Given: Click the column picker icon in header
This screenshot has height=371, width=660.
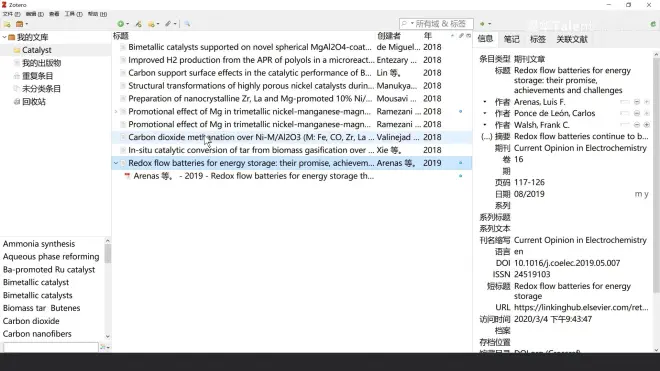Looking at the screenshot, I should pyautogui.click(x=468, y=36).
